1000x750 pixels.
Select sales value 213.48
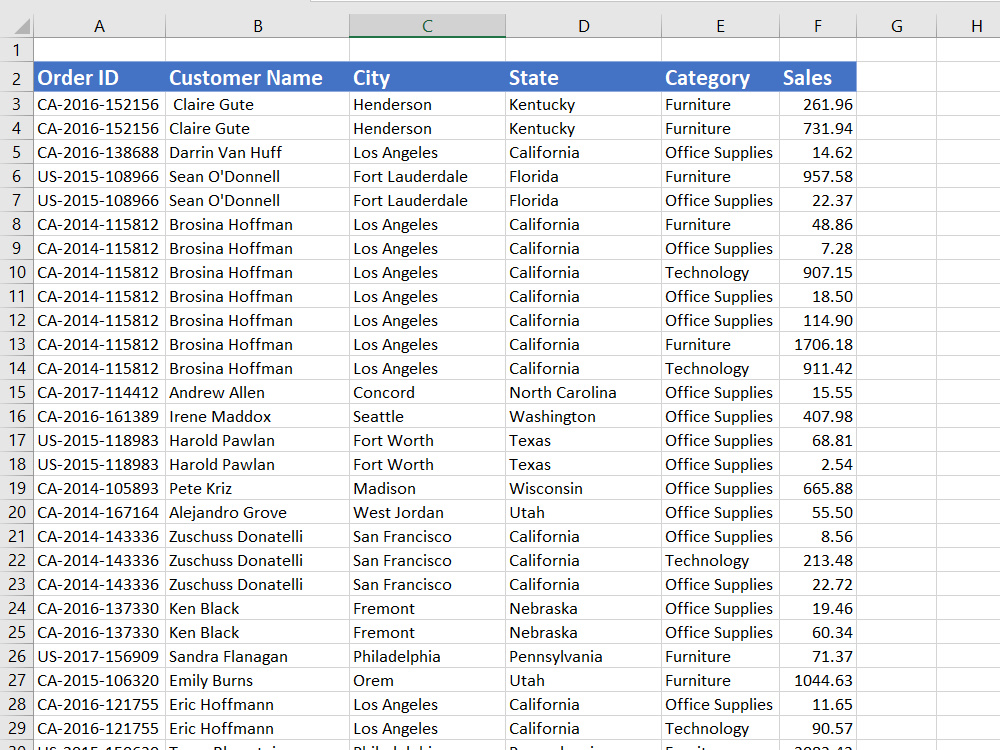click(818, 561)
